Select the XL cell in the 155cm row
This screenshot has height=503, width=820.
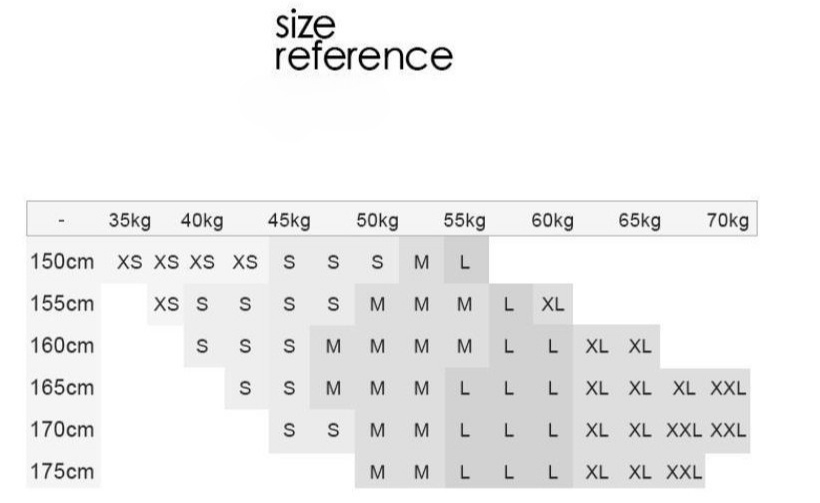tap(552, 305)
